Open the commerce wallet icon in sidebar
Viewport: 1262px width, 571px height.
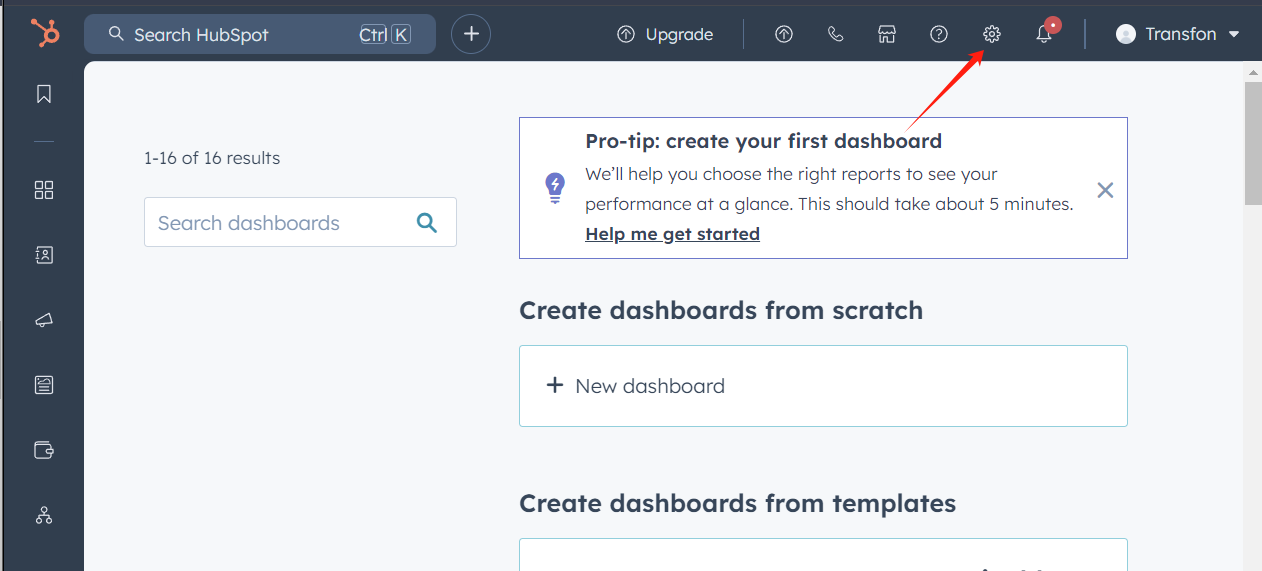44,450
